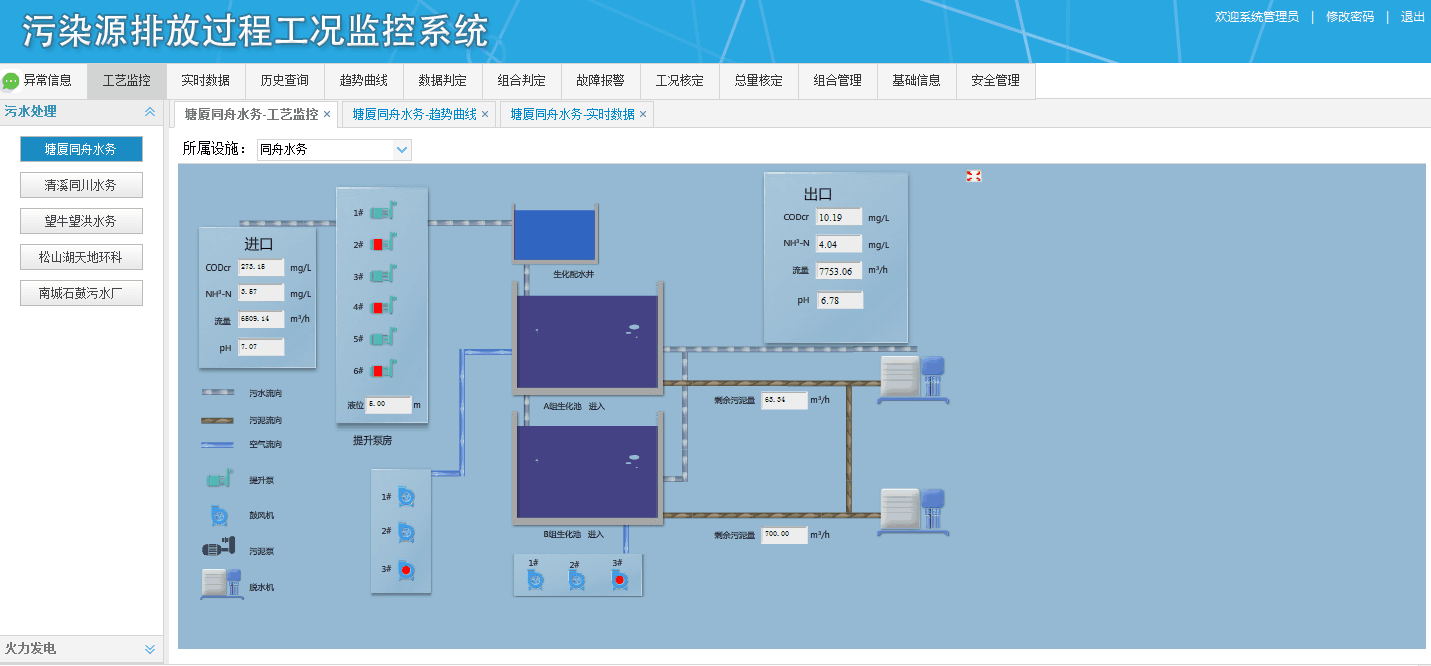Click the 脱水机 legend icon
The image size is (1431, 666).
[x=220, y=581]
